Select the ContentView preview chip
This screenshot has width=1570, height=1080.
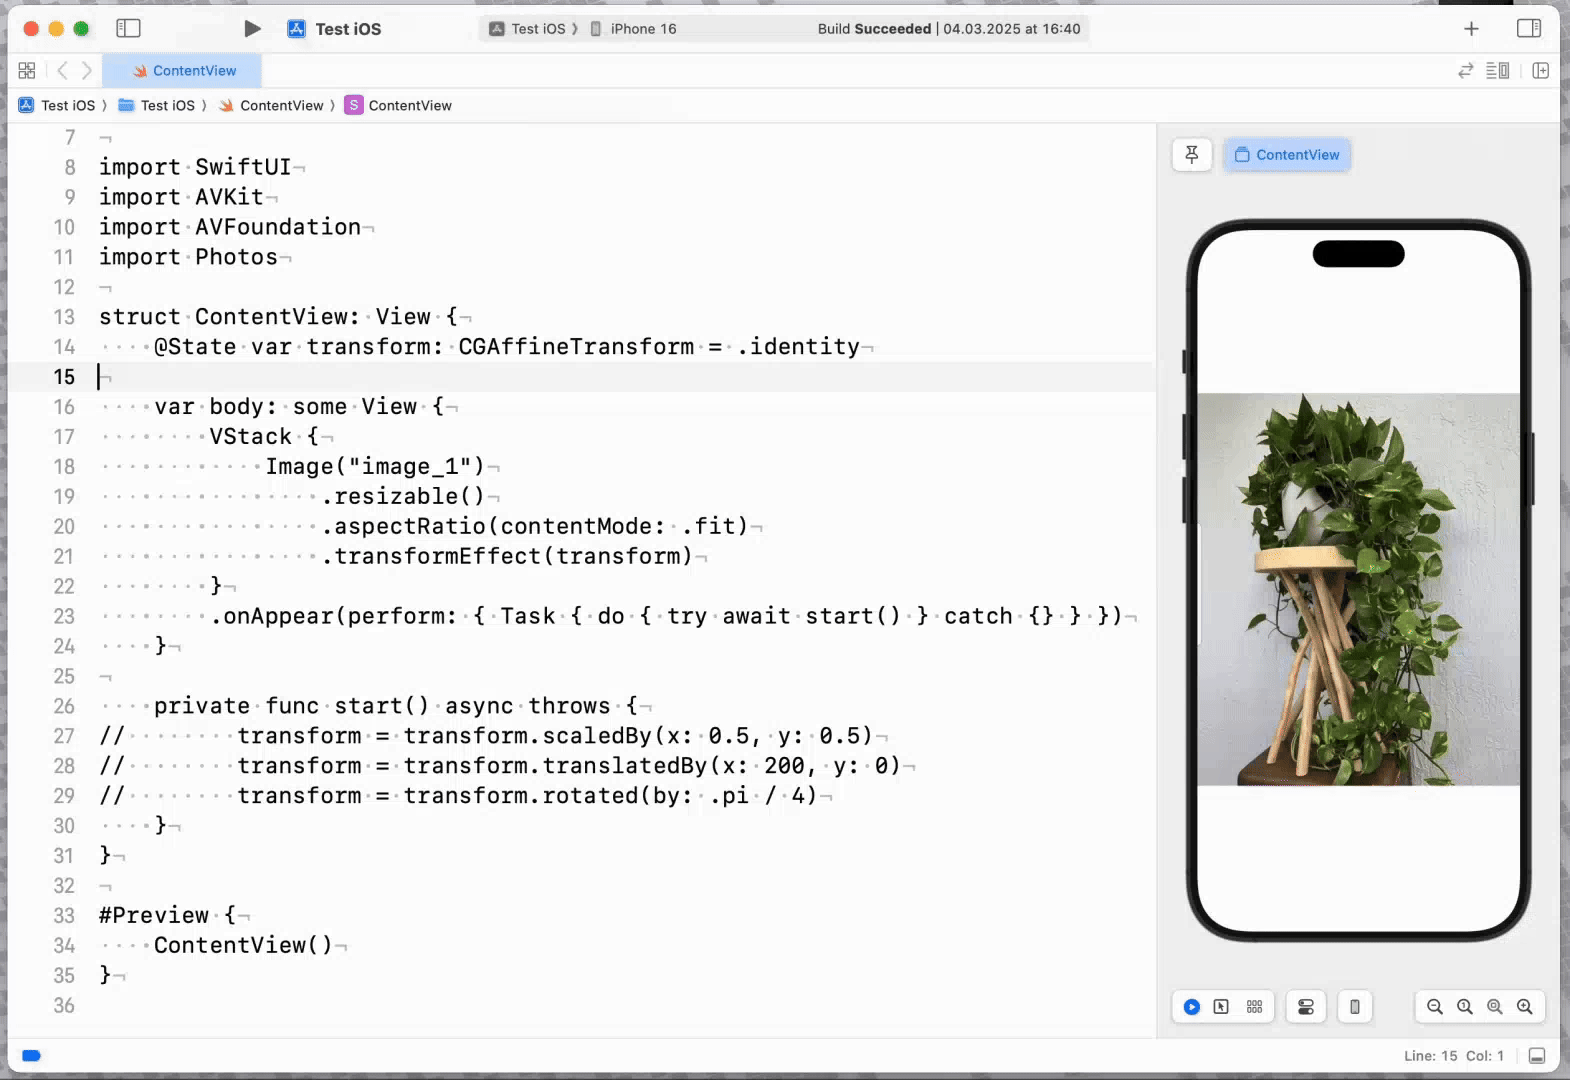pos(1287,155)
